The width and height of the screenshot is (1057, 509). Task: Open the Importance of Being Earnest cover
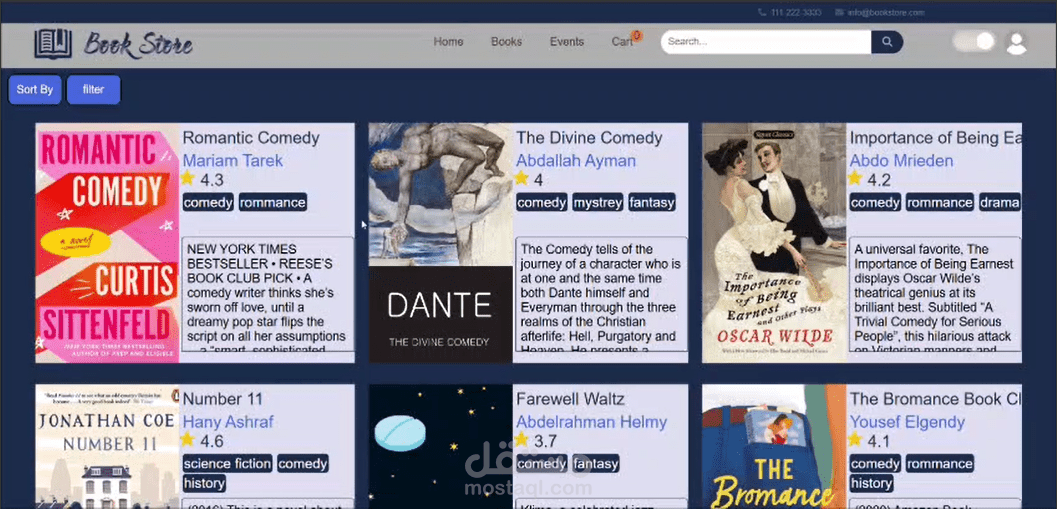(x=774, y=243)
